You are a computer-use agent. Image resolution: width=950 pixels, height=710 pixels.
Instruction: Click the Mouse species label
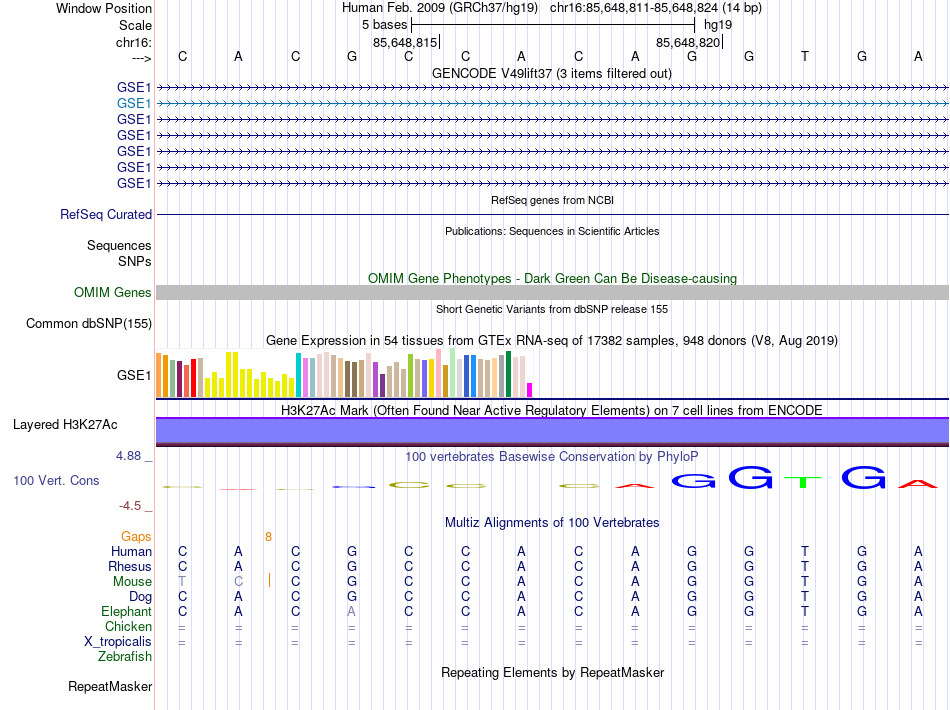132,582
